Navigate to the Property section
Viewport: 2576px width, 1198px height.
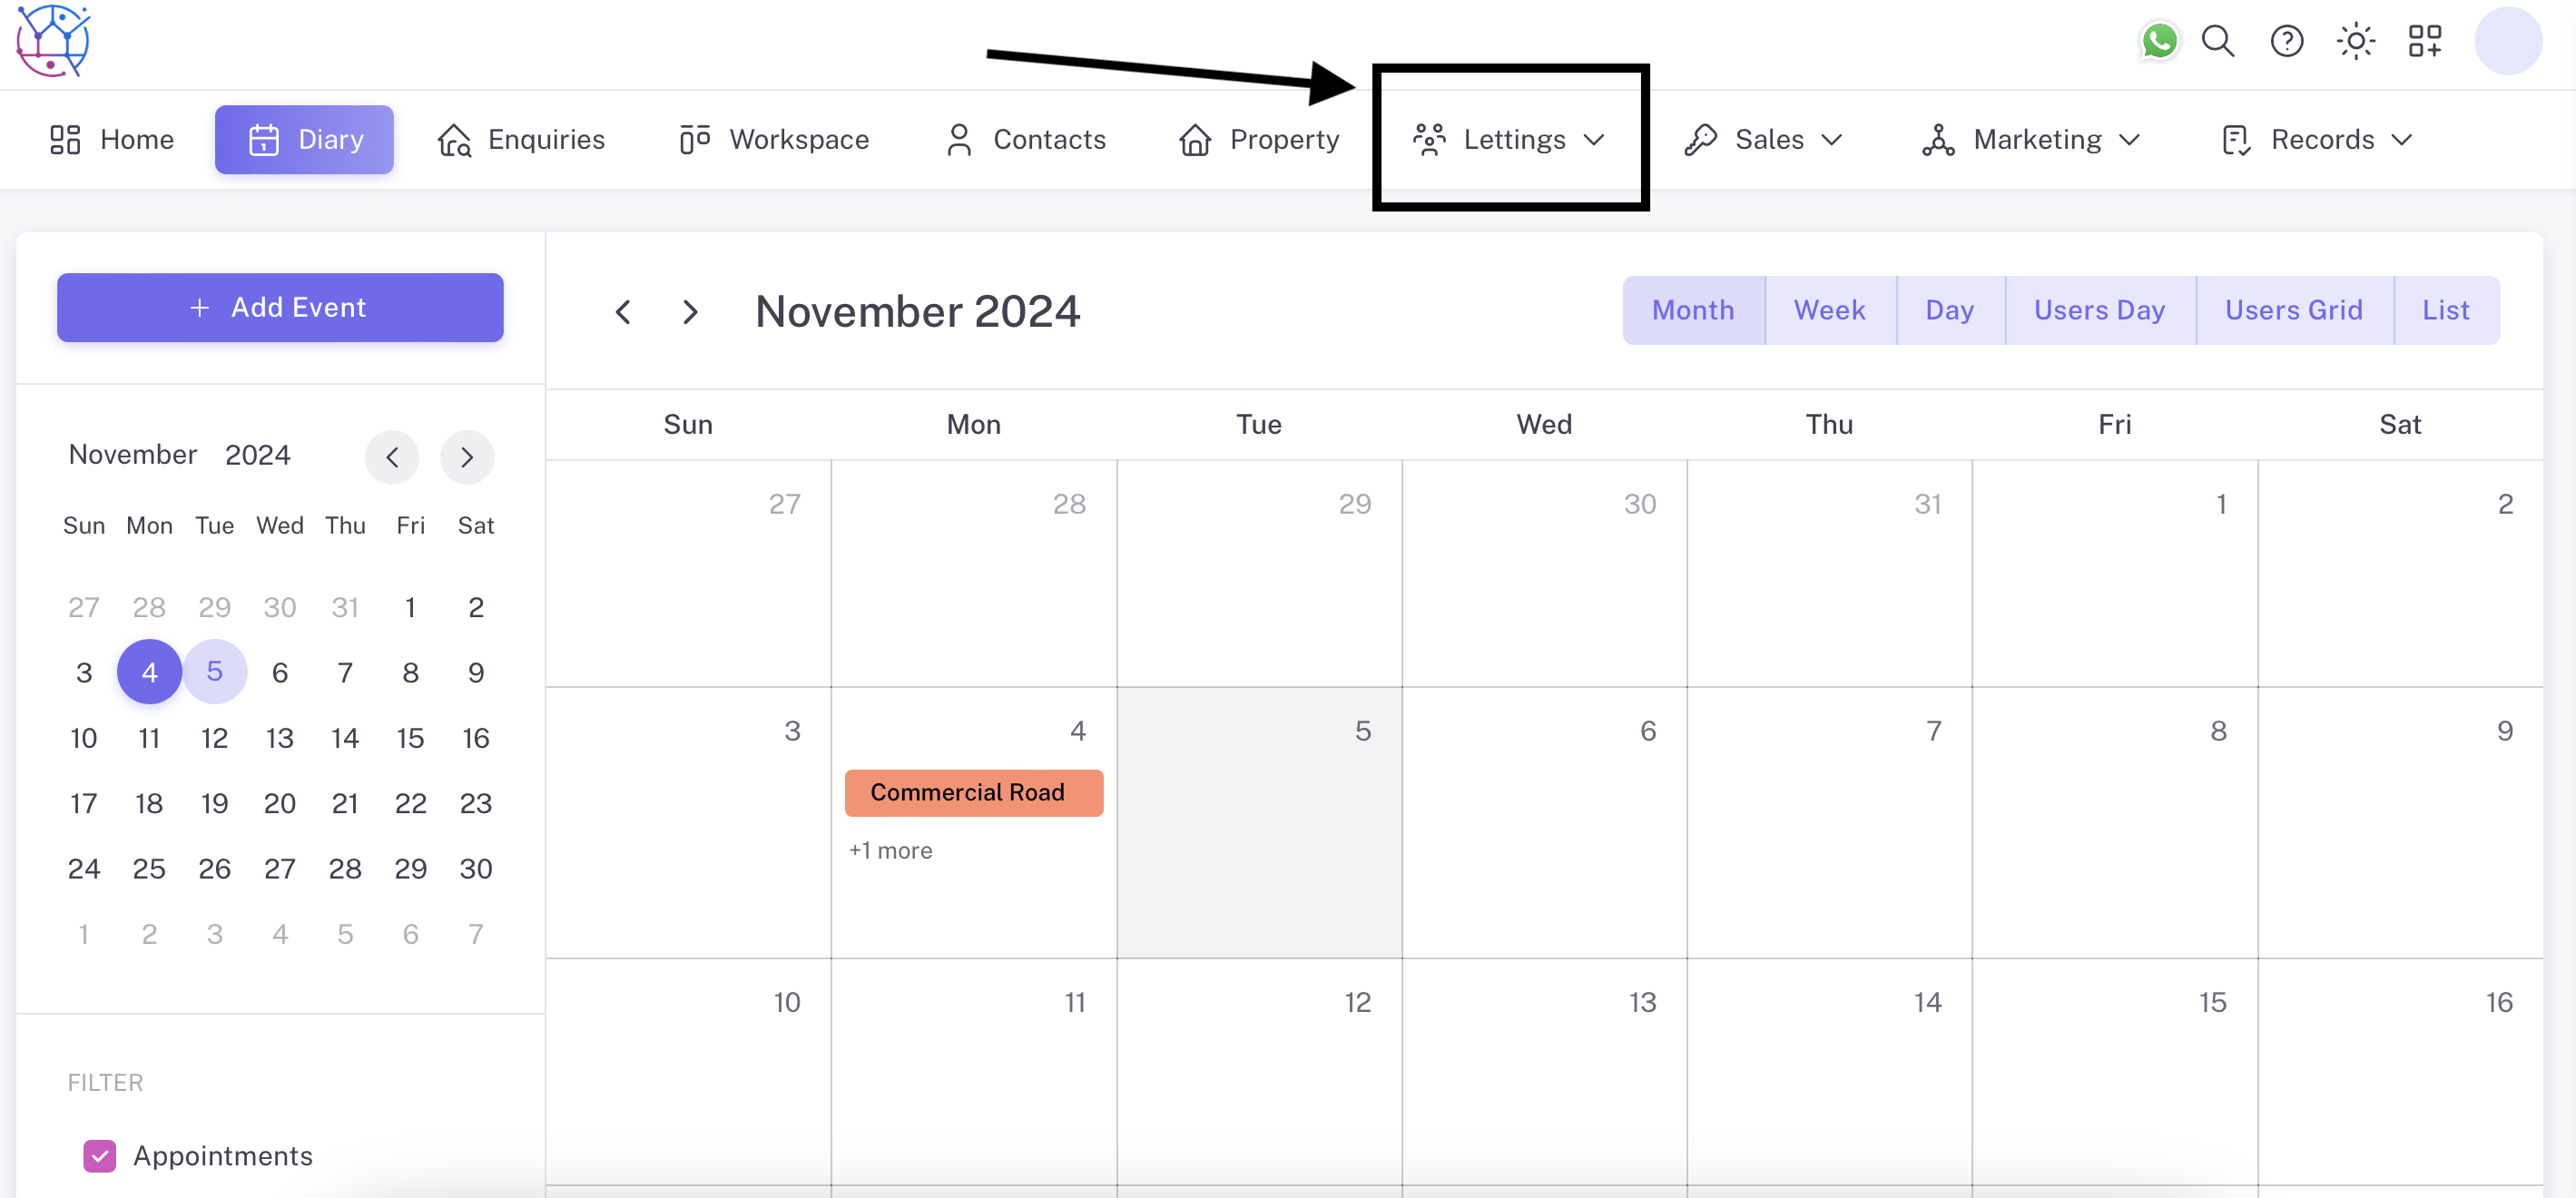pyautogui.click(x=1259, y=139)
